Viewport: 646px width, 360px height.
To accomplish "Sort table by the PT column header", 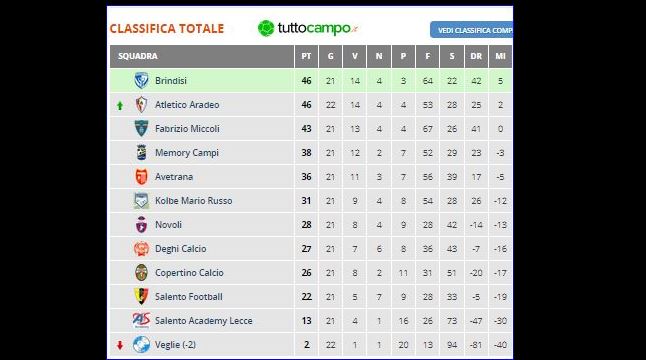I will pos(306,56).
